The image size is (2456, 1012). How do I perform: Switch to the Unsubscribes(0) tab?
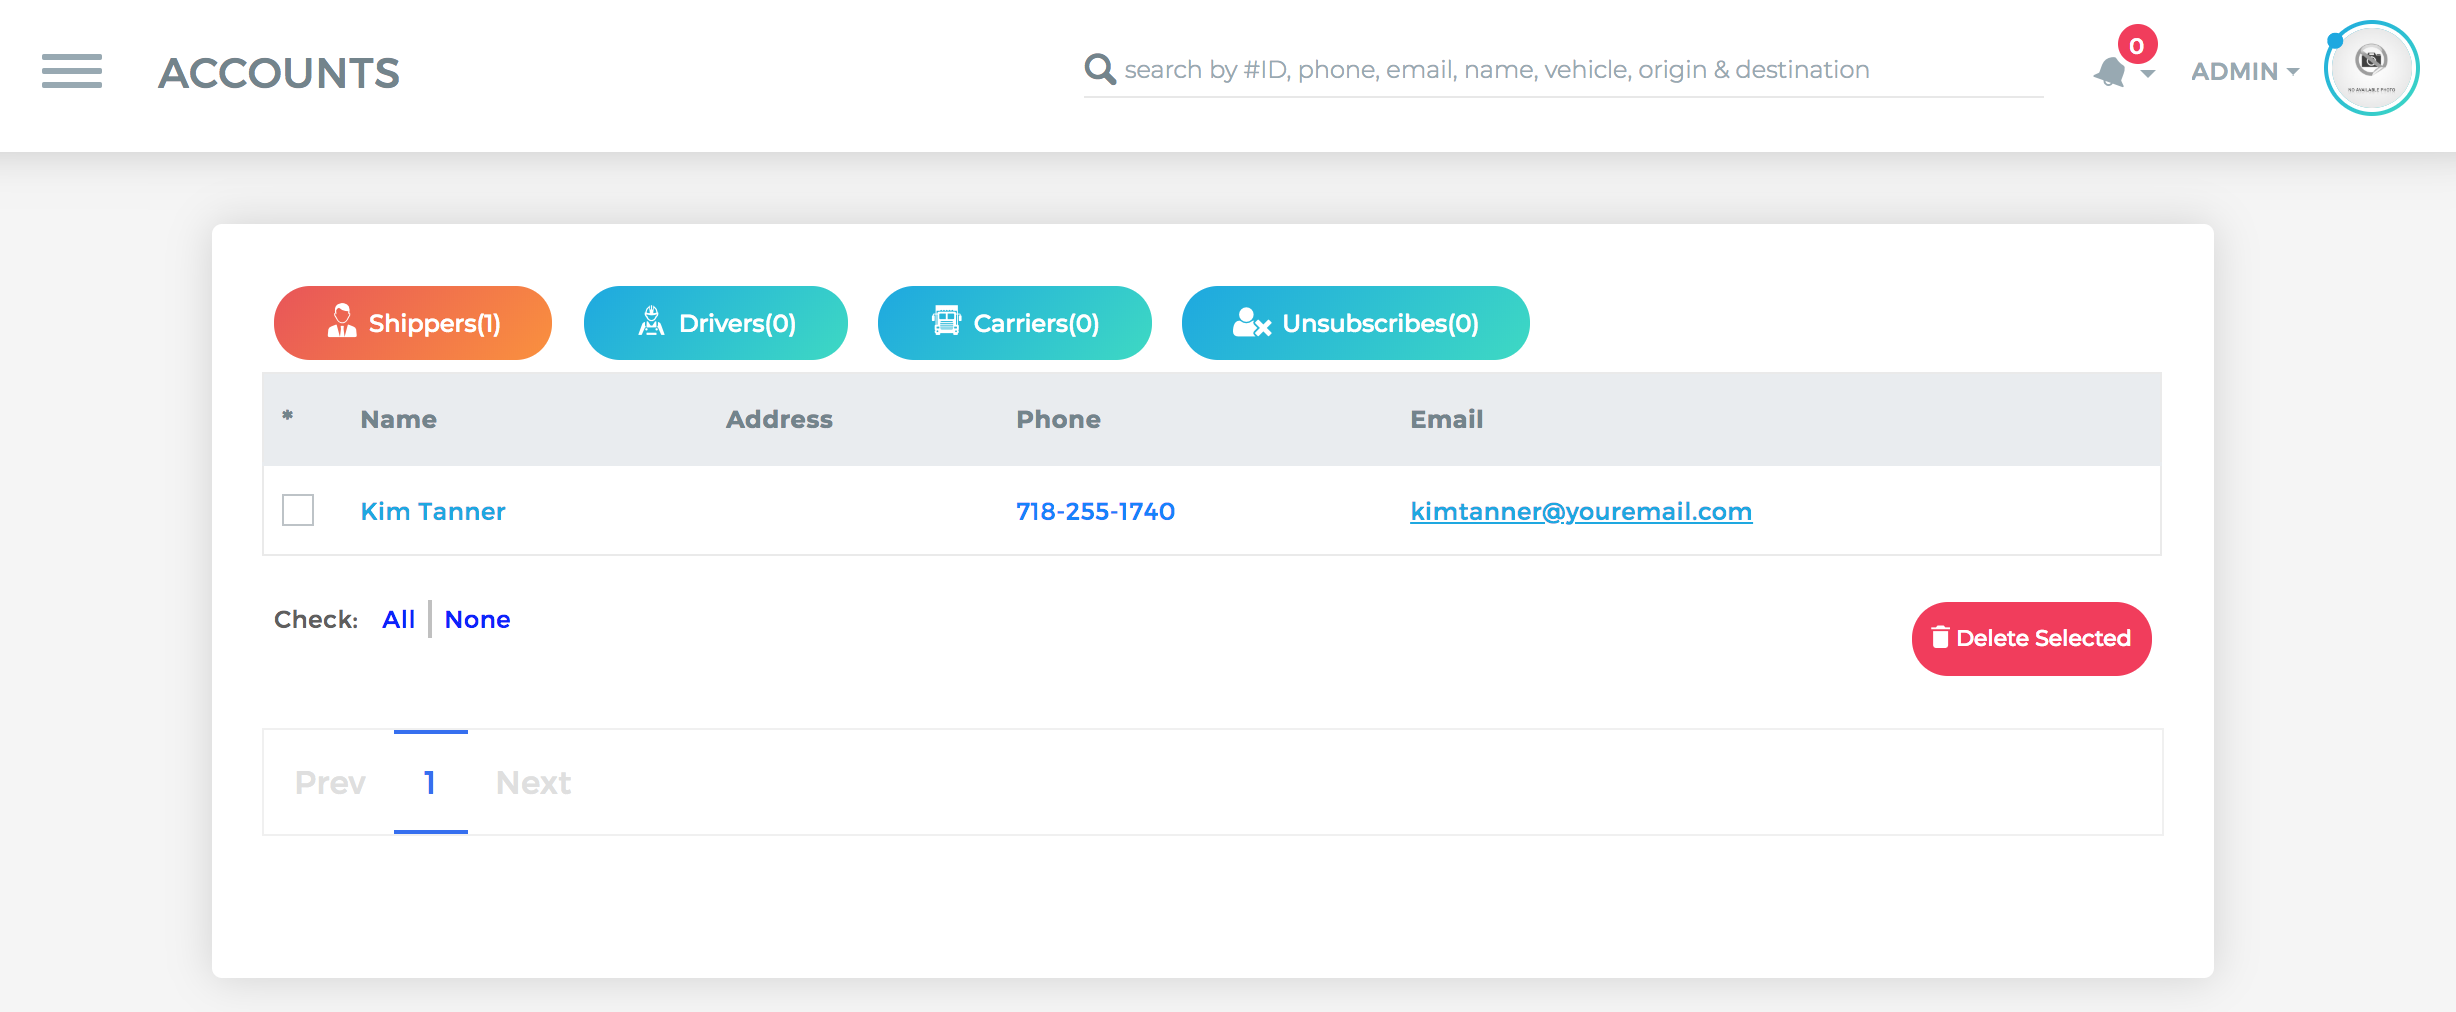[x=1355, y=323]
